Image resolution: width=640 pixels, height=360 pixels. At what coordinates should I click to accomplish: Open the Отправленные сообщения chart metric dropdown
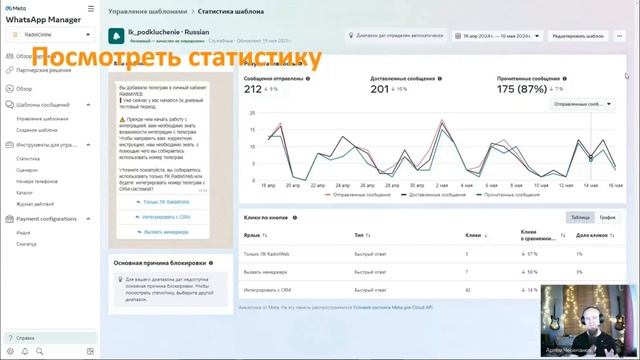pyautogui.click(x=582, y=104)
